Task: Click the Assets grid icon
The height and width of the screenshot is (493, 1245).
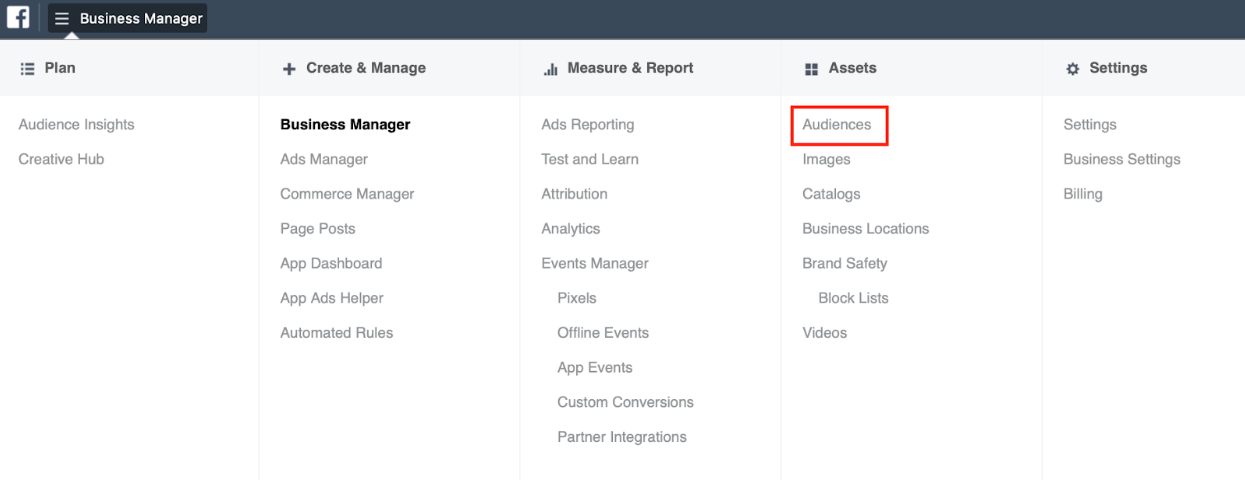Action: point(811,69)
